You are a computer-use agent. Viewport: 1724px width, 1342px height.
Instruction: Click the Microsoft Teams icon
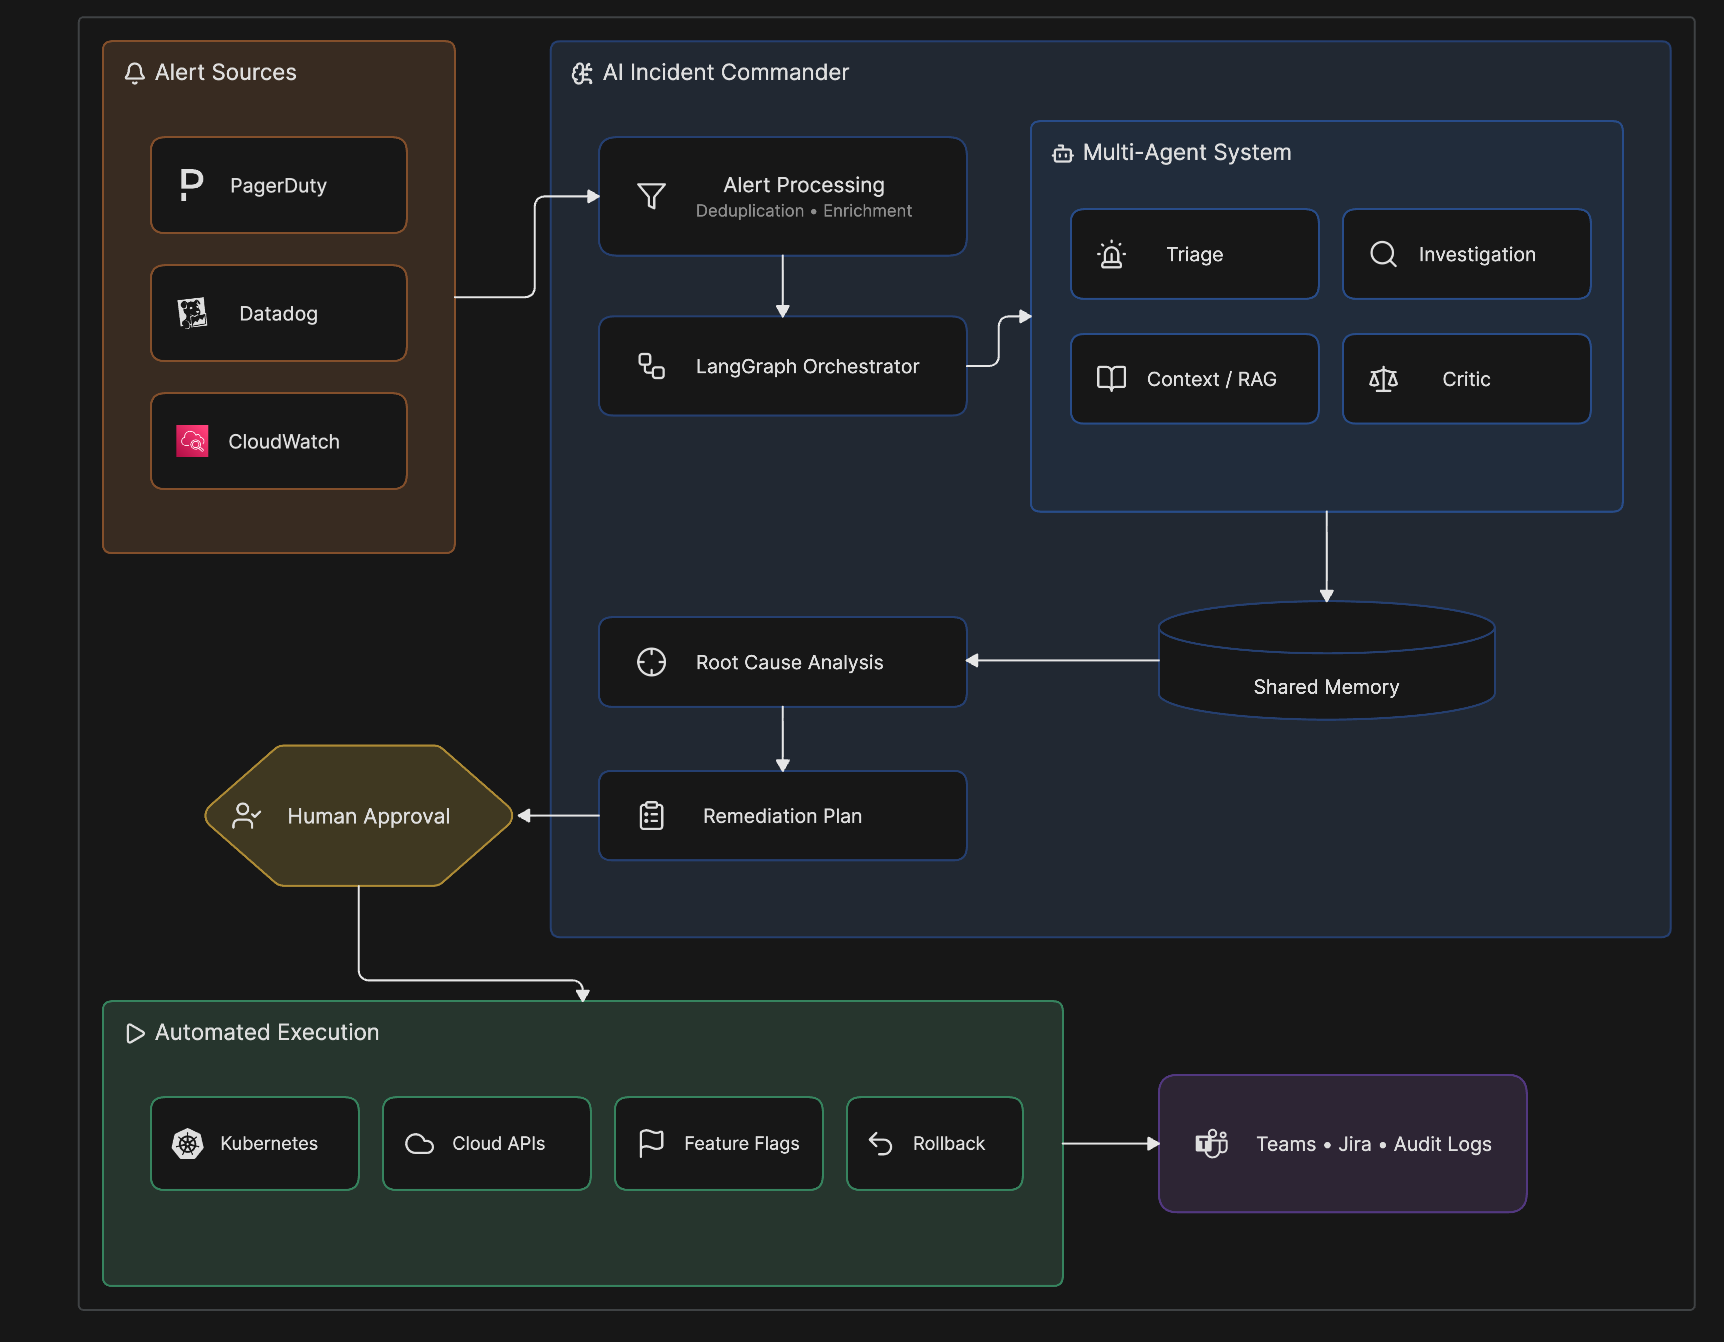point(1211,1143)
